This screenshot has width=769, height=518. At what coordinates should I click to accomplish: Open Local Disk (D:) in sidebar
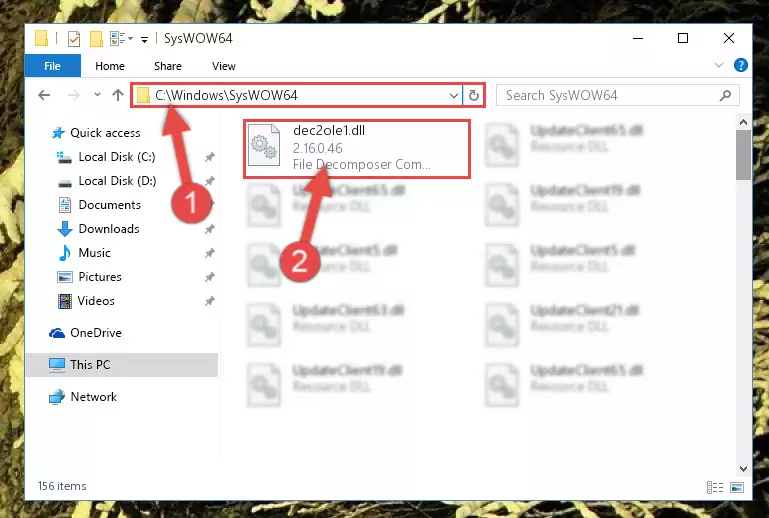pos(117,181)
